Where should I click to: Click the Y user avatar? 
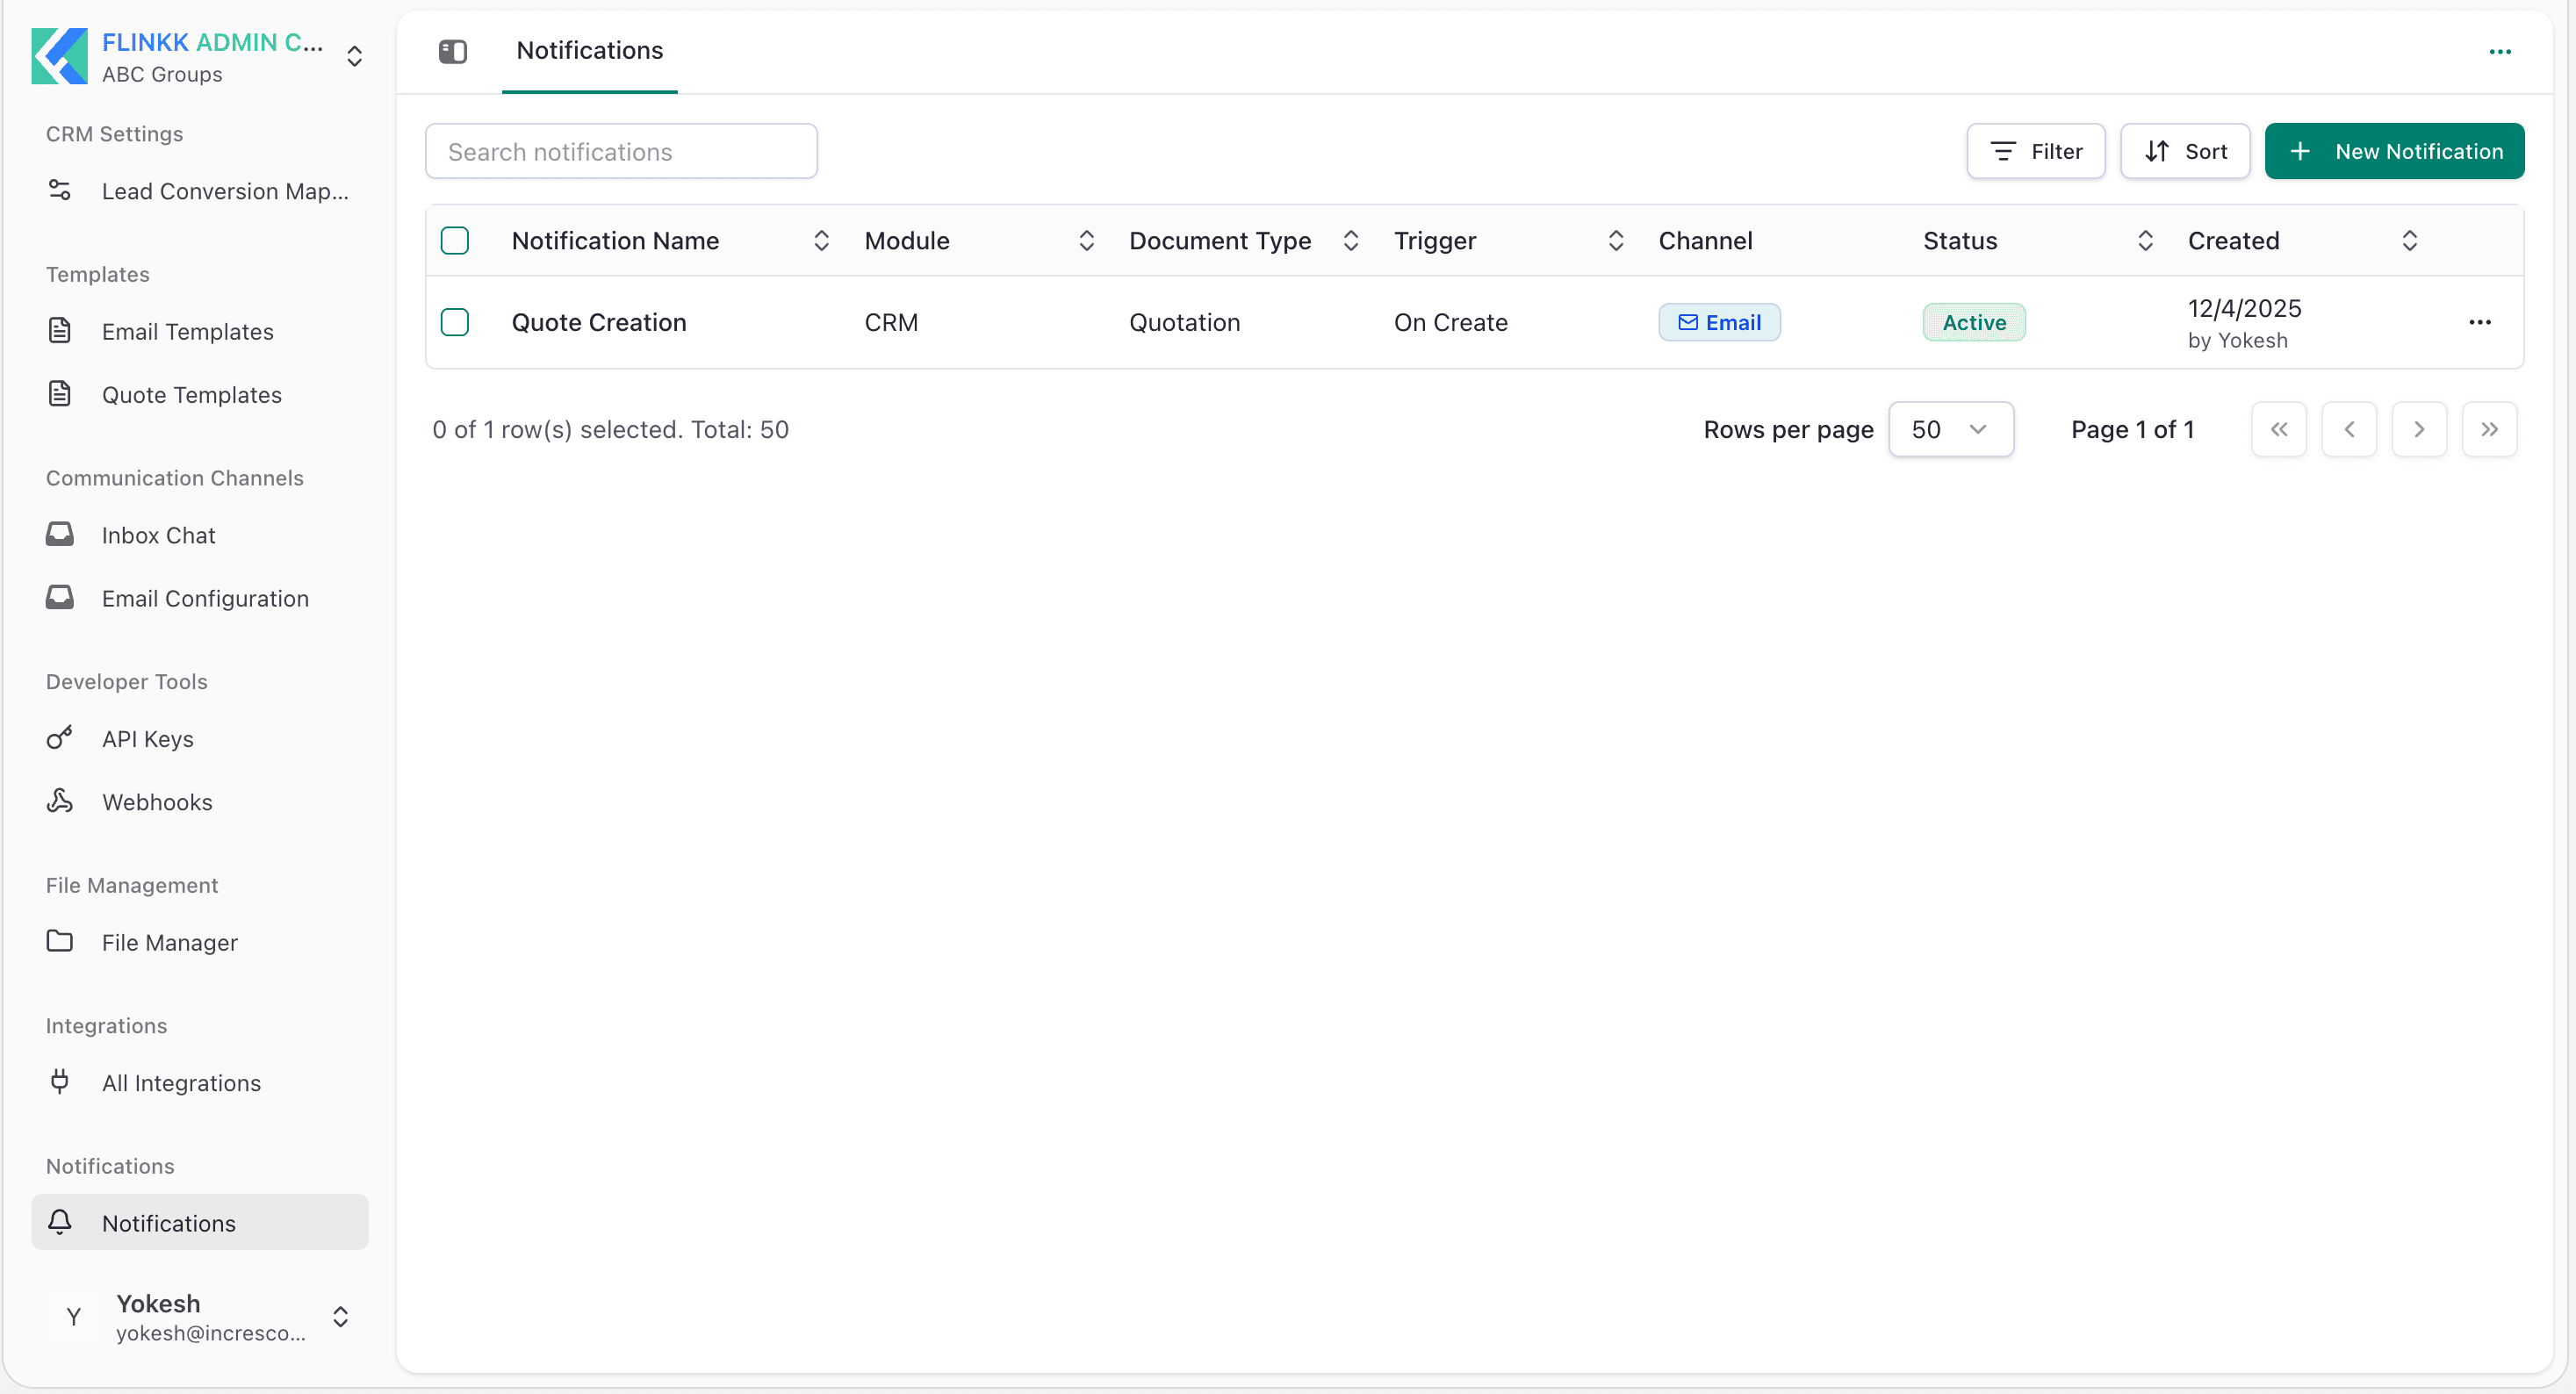click(73, 1317)
